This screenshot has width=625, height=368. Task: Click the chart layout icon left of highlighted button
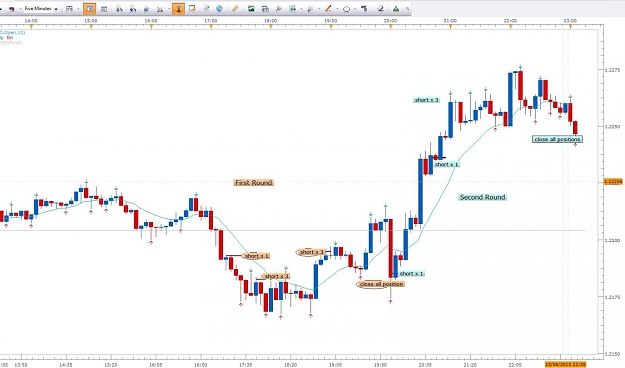click(x=69, y=8)
